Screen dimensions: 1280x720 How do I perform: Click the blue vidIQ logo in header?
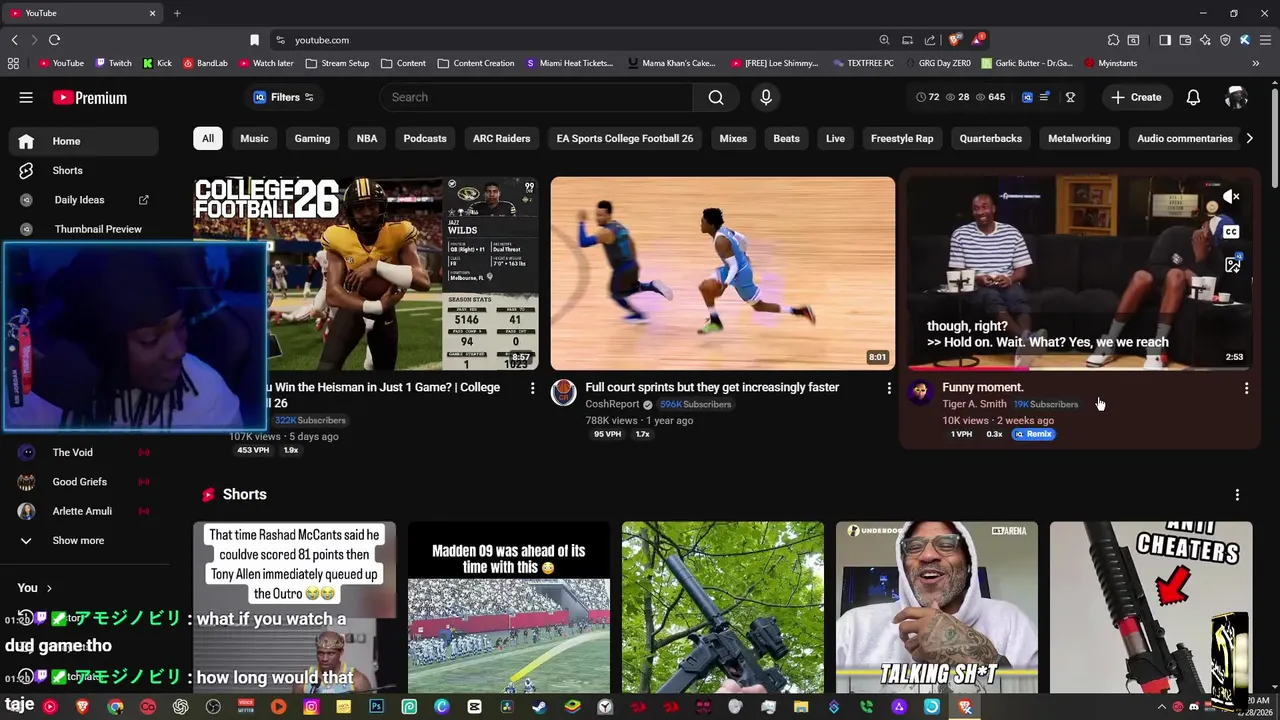(1027, 97)
